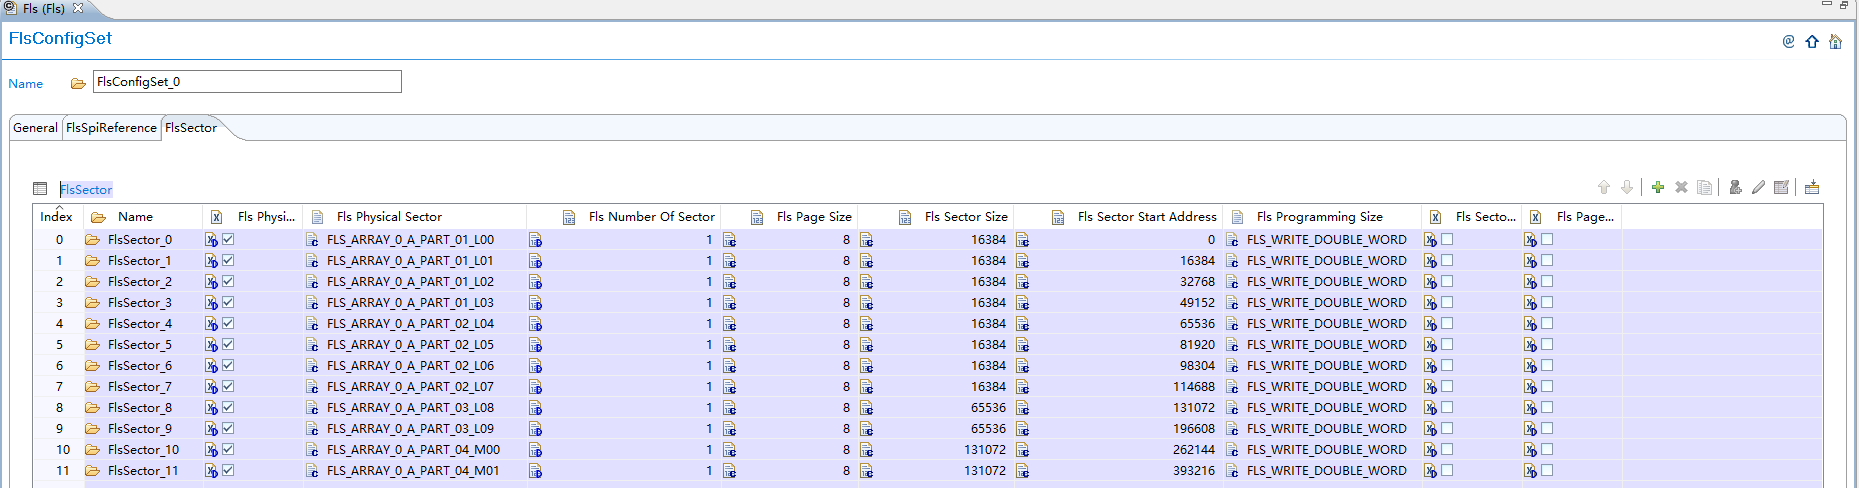The width and height of the screenshot is (1859, 488).
Task: Enable Fls Page... checkbox for FlsSector_5
Action: (x=1547, y=344)
